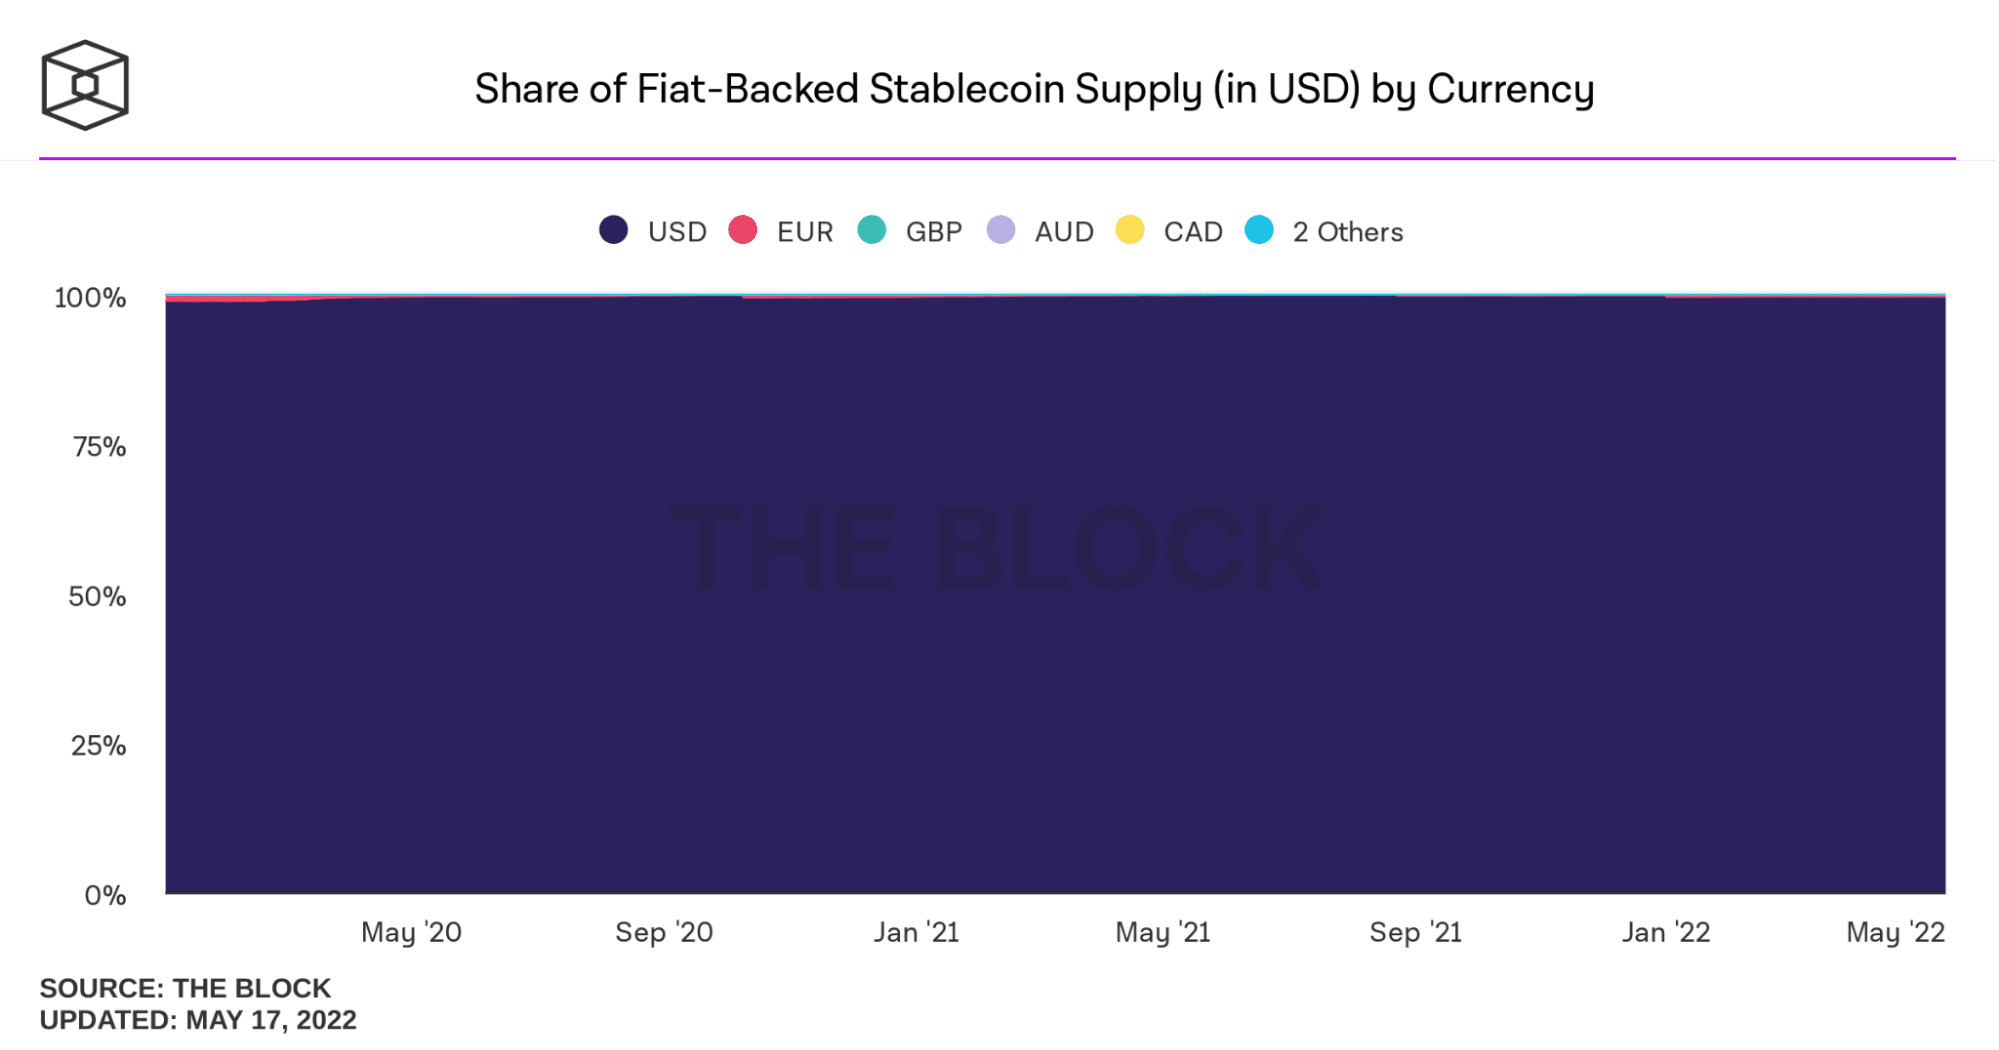Select the EUR legend label
The height and width of the screenshot is (1050, 1999).
click(805, 232)
